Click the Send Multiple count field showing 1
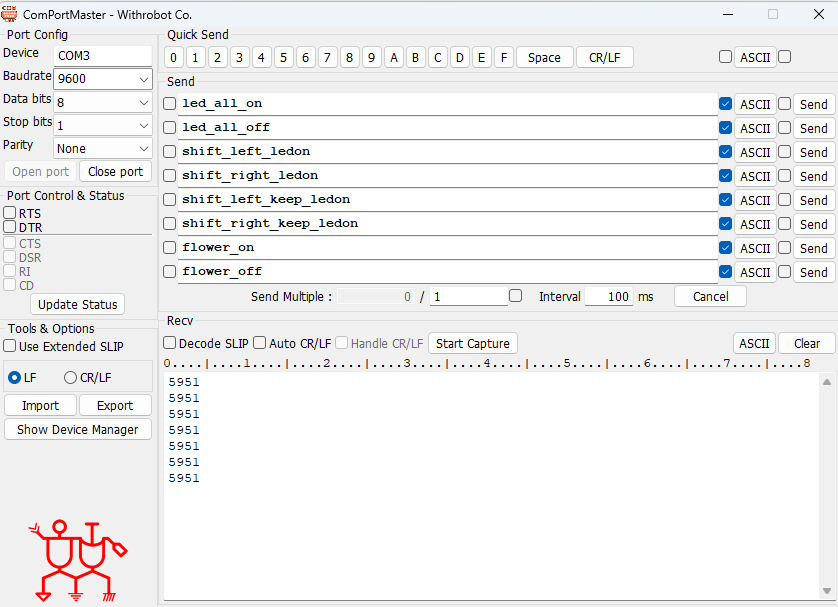Screen dimensions: 838x607 (469, 297)
